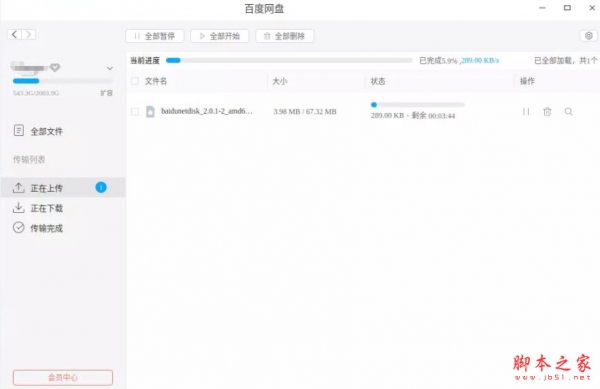This screenshot has height=389, width=600.
Task: Start all transfers with 全部开始
Action: pyautogui.click(x=220, y=36)
